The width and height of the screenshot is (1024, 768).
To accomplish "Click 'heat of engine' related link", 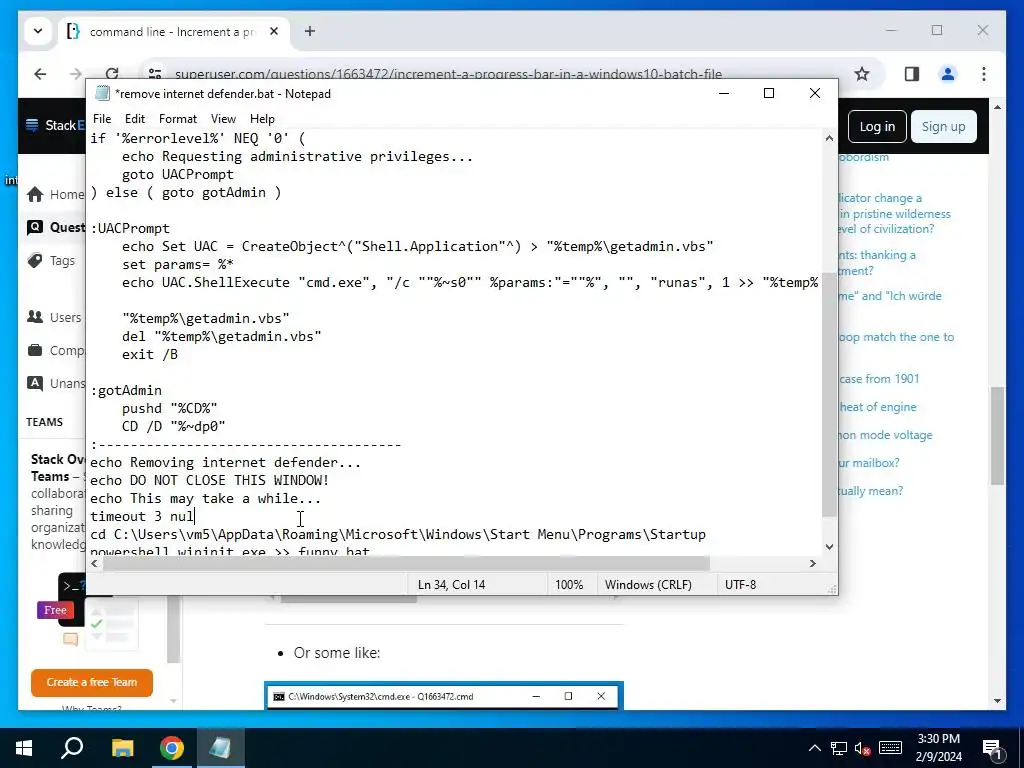I will (x=878, y=407).
